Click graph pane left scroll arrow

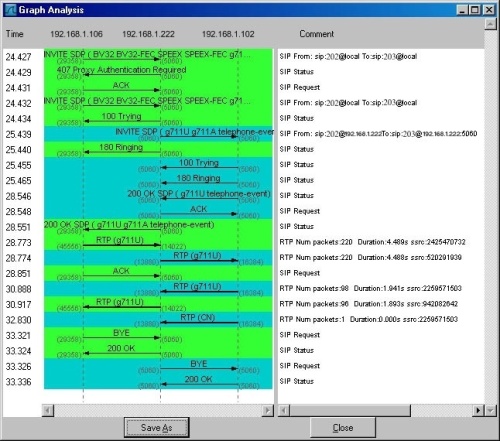point(48,410)
